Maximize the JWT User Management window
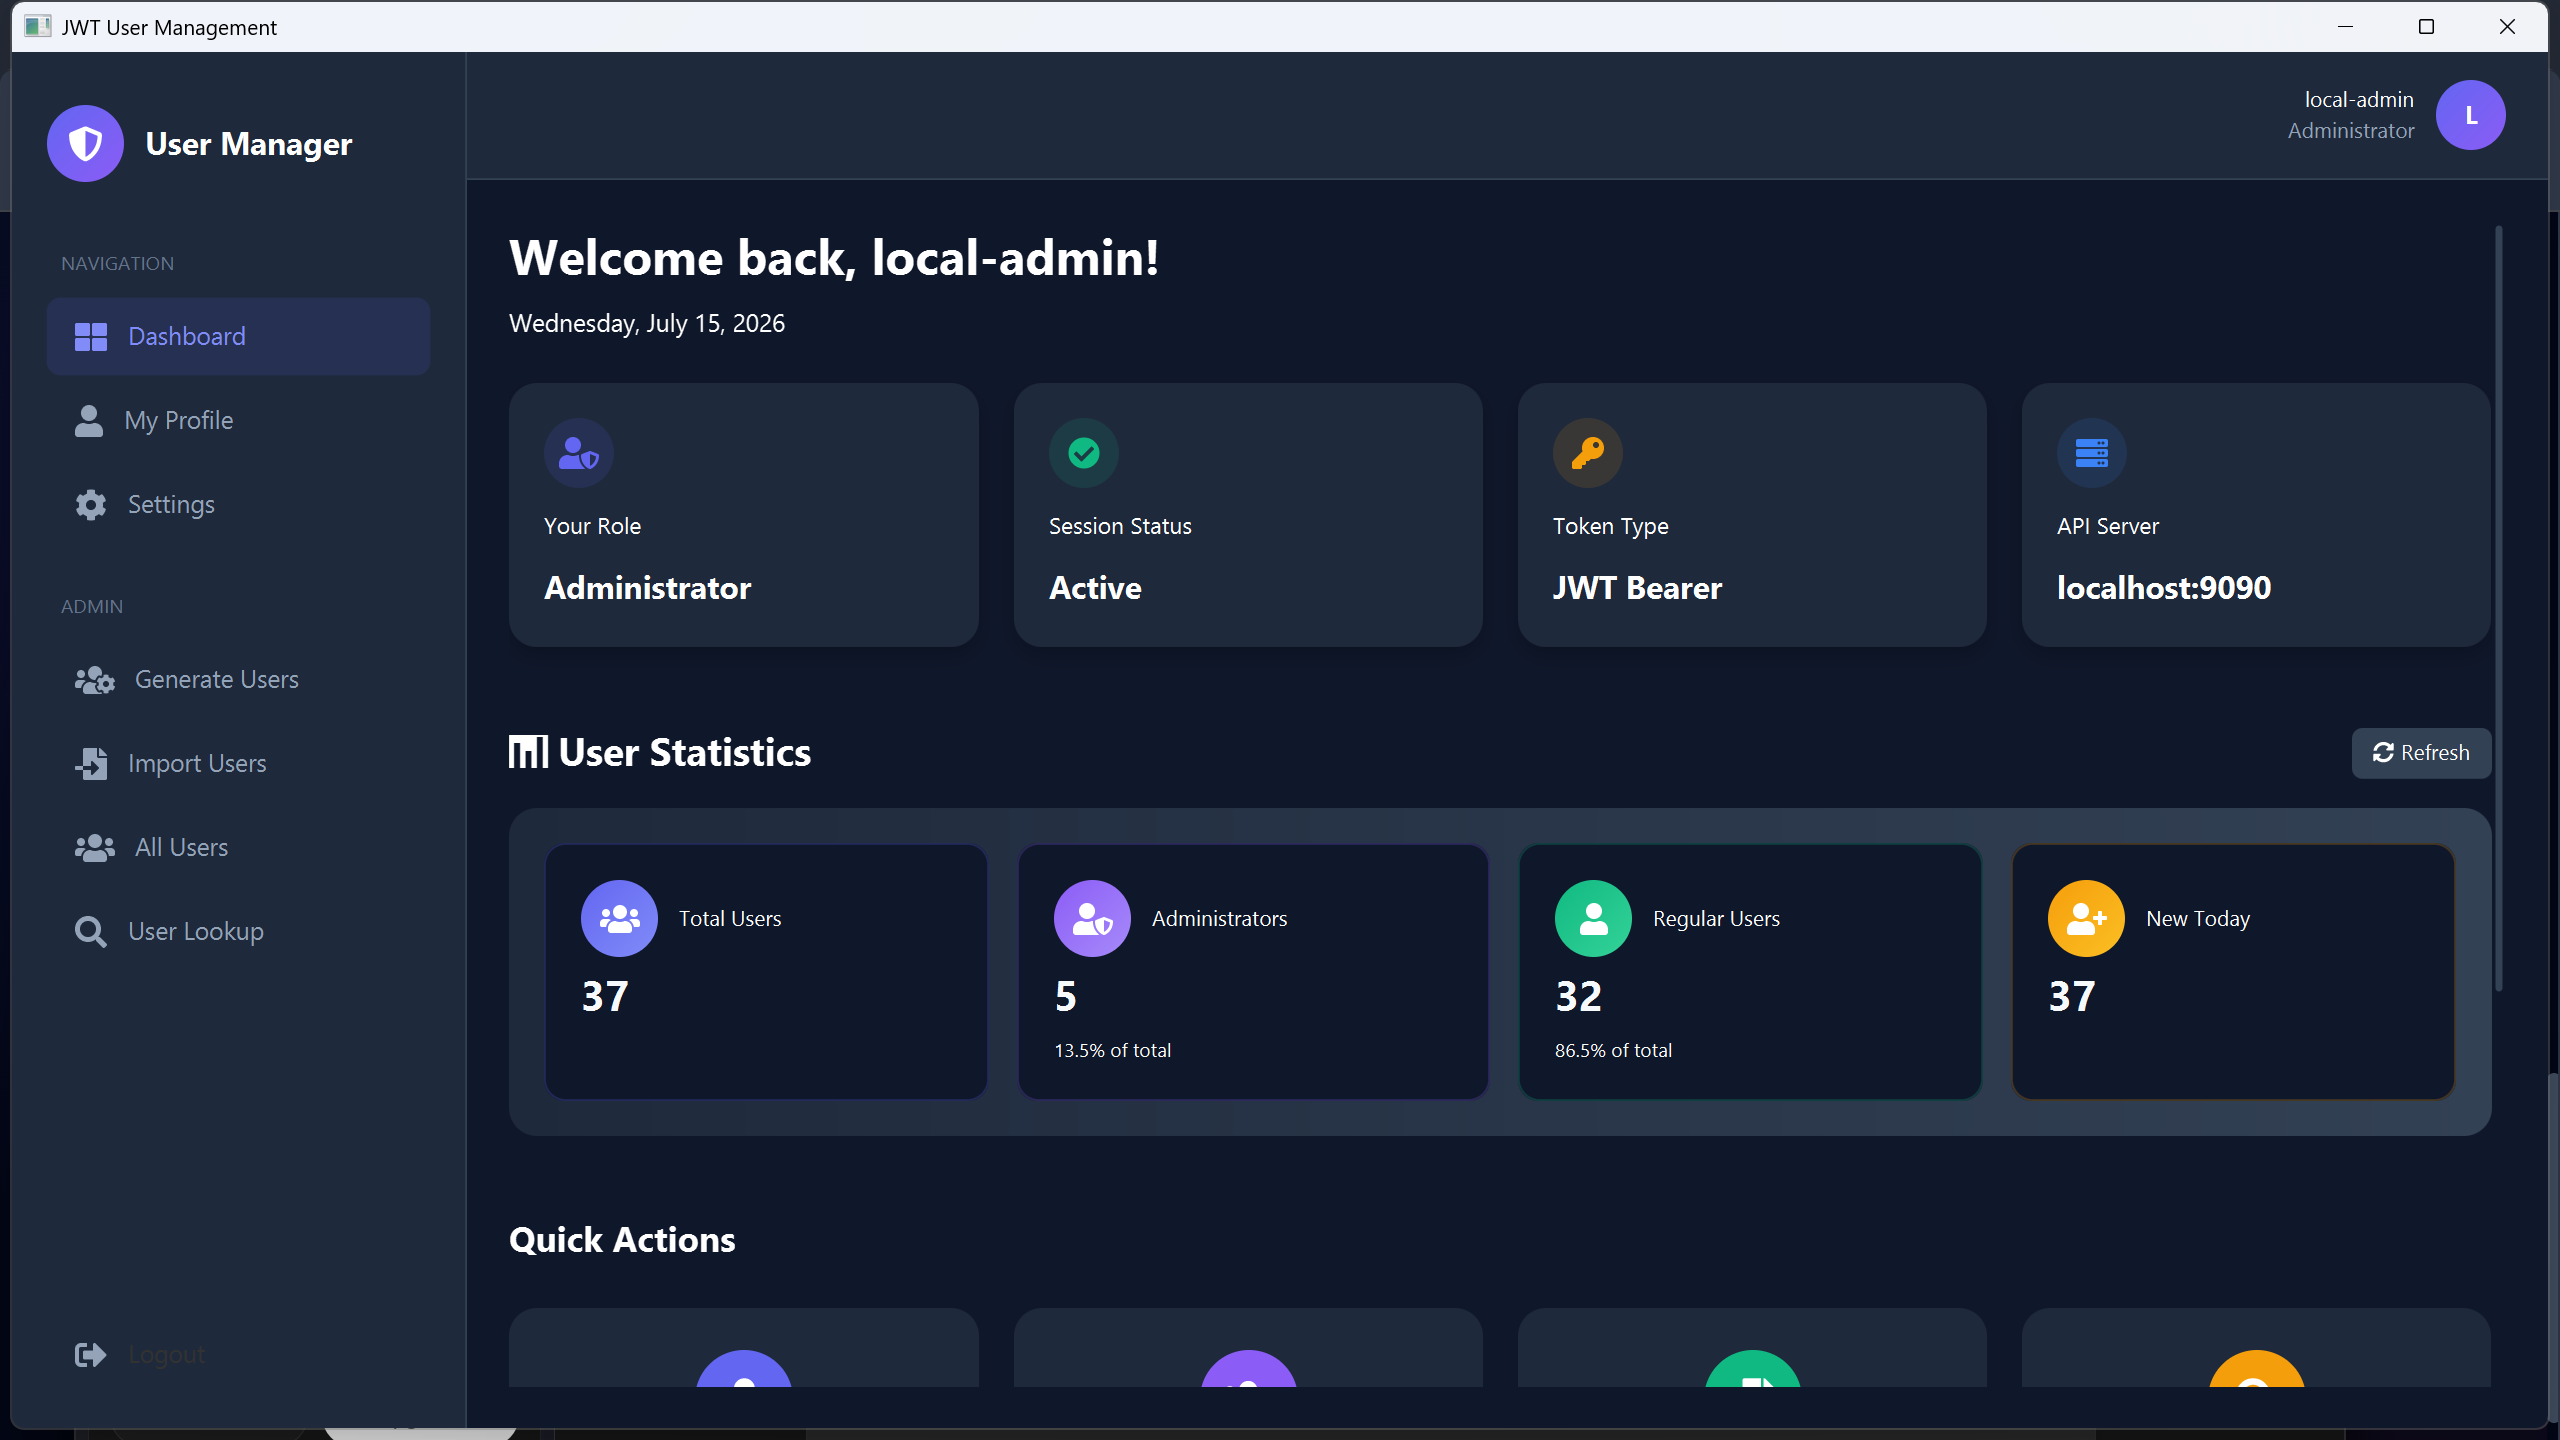 2426,27
